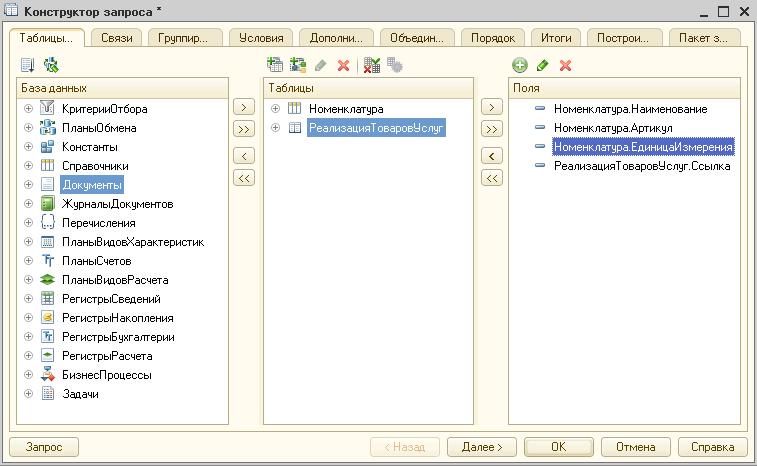Viewport: 757px width, 466px height.
Task: Expand the РеализацияТоваровУслуг table node
Action: pyautogui.click(x=276, y=128)
